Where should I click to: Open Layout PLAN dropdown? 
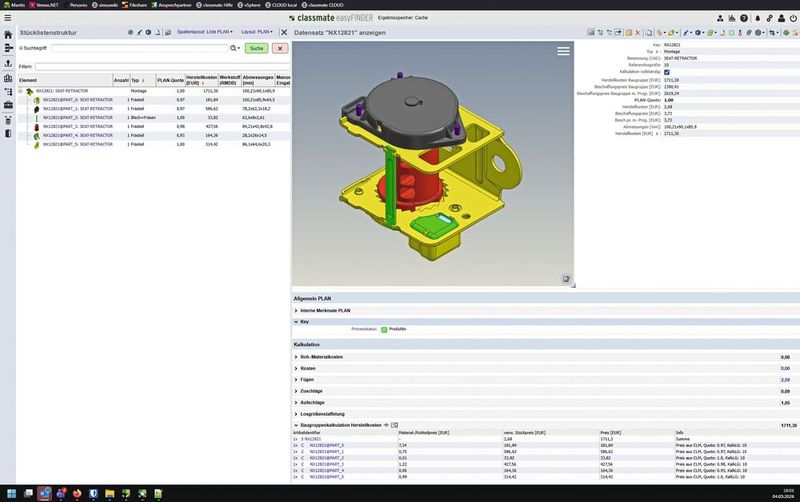[x=257, y=32]
